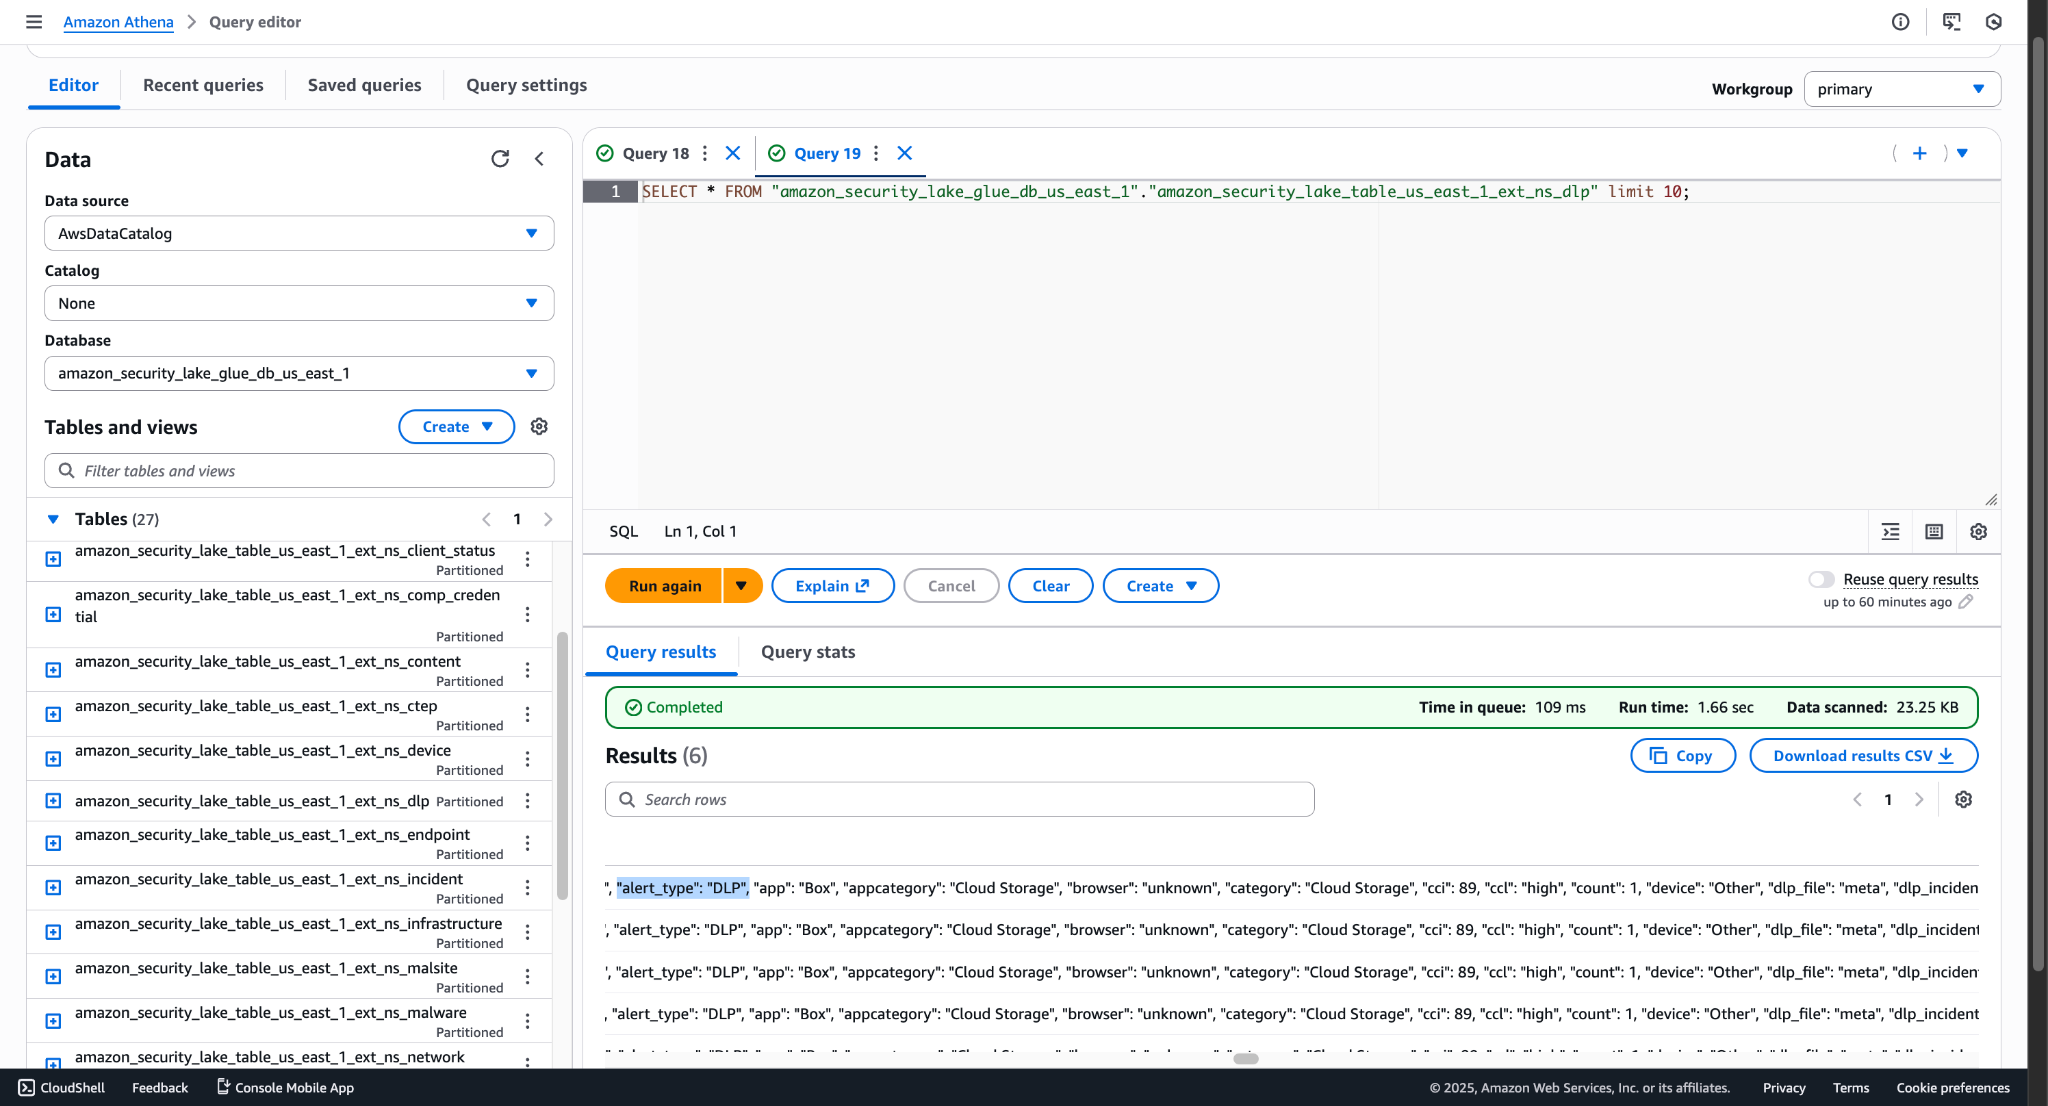Expand the ext_ns_content table
The width and height of the screenshot is (2048, 1106).
[x=54, y=670]
